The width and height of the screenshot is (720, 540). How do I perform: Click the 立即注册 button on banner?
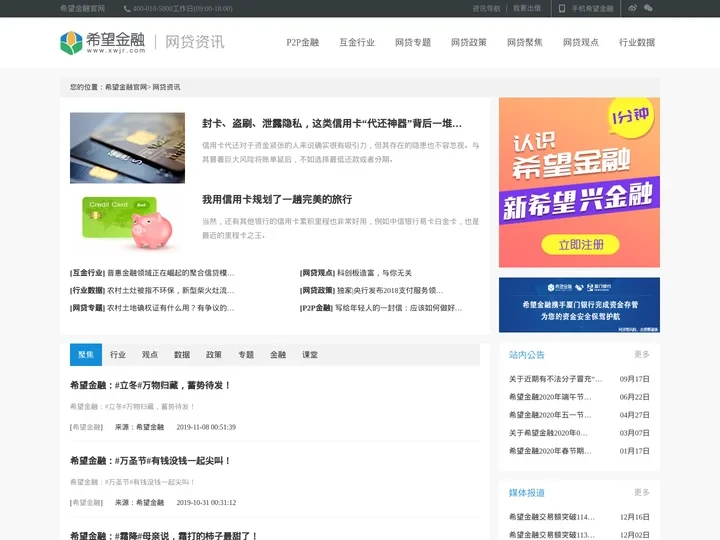pos(580,244)
